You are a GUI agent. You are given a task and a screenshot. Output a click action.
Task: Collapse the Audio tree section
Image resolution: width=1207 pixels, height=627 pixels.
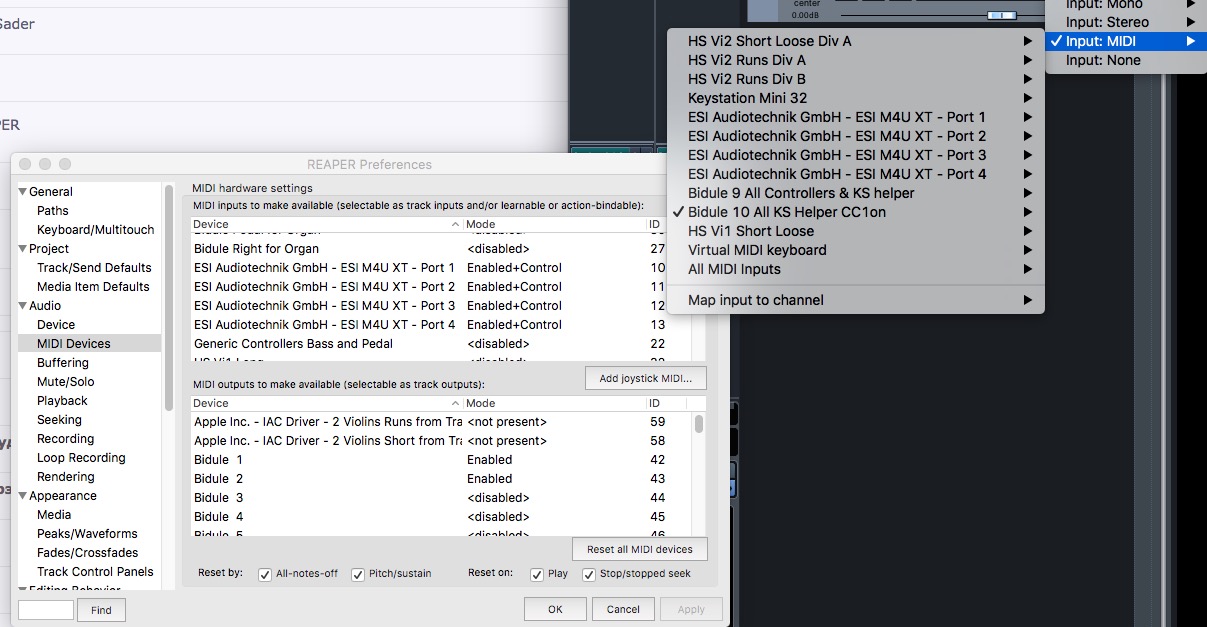[x=23, y=306]
